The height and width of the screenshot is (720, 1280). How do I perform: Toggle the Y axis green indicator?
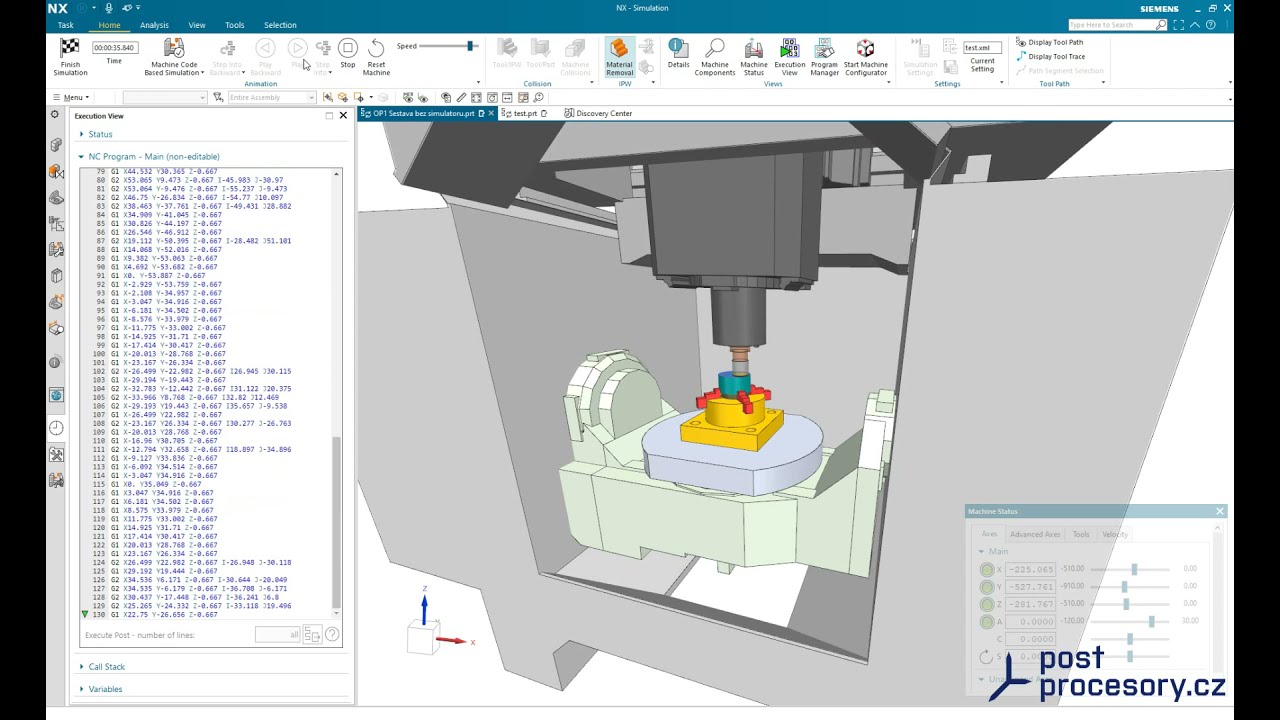987,587
